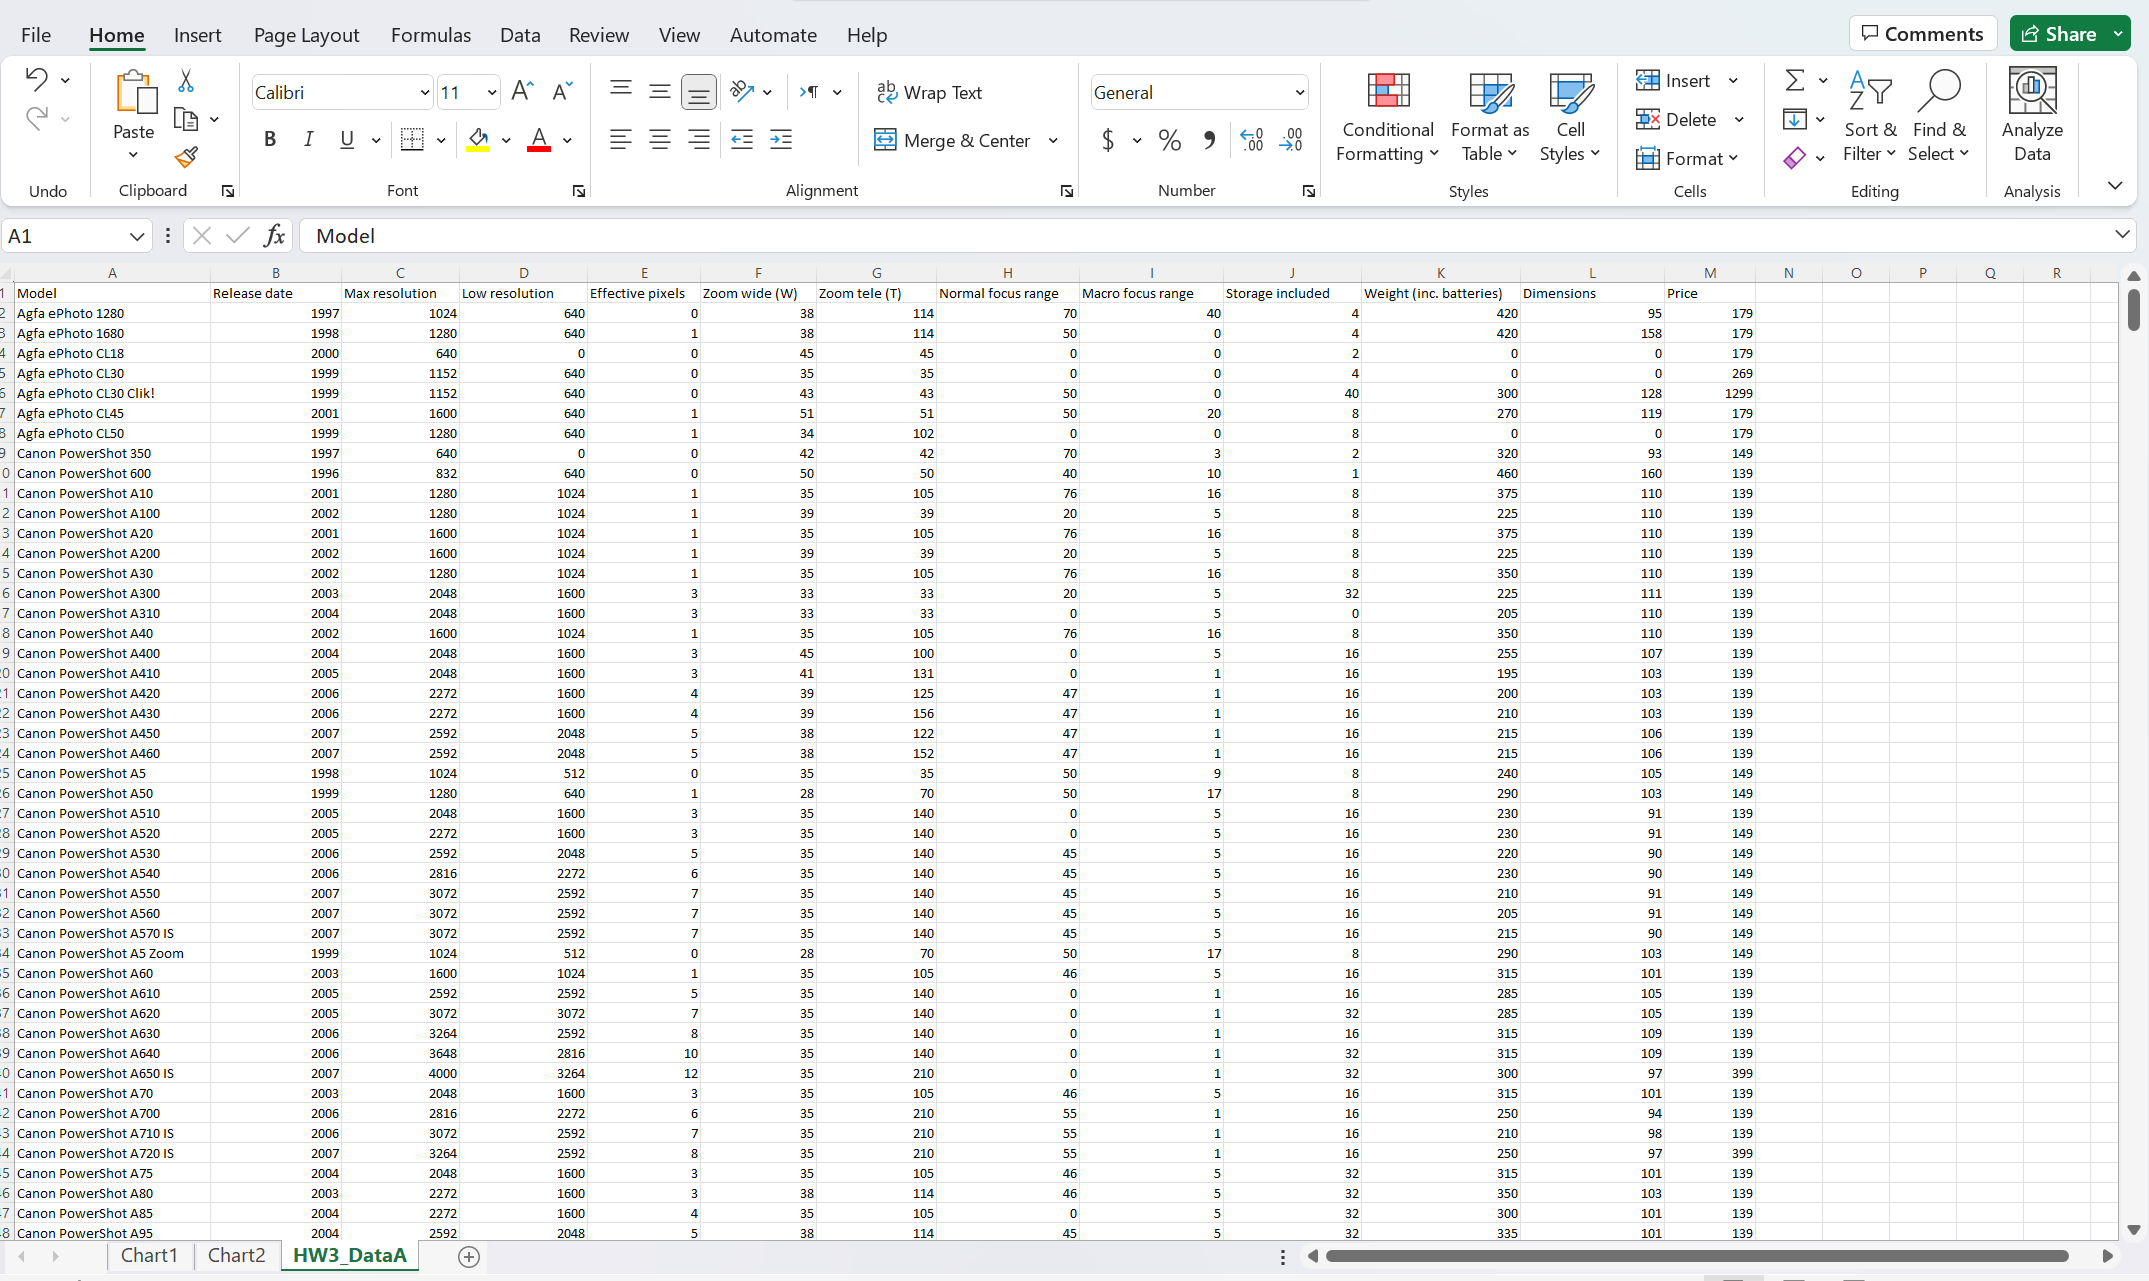Decrease font size with the smaller A icon
The image size is (2149, 1281).
562,92
